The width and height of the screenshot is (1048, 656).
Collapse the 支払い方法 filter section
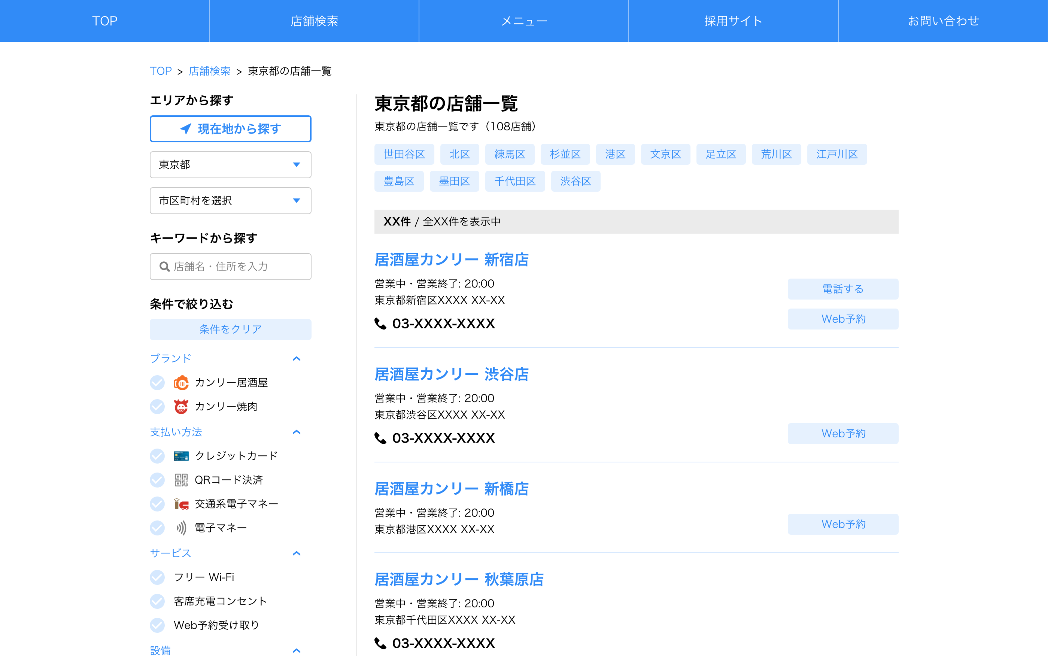point(296,432)
